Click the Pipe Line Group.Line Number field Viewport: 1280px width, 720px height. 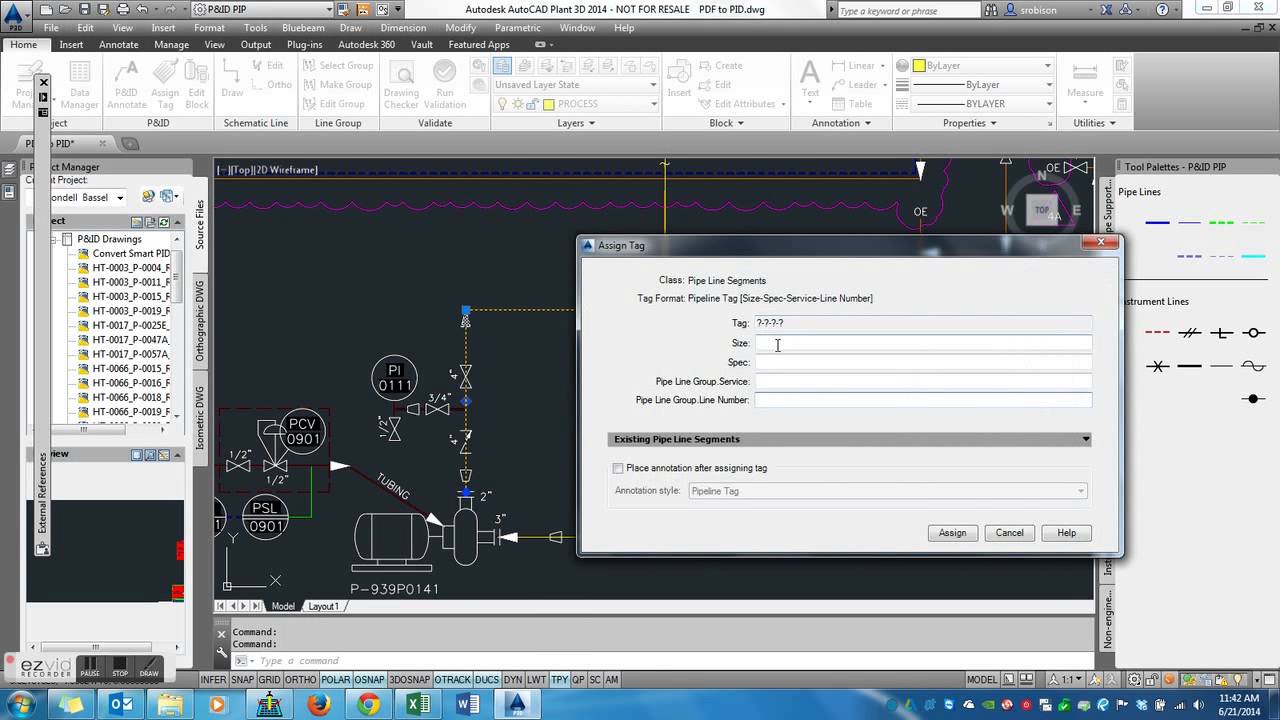click(x=923, y=400)
